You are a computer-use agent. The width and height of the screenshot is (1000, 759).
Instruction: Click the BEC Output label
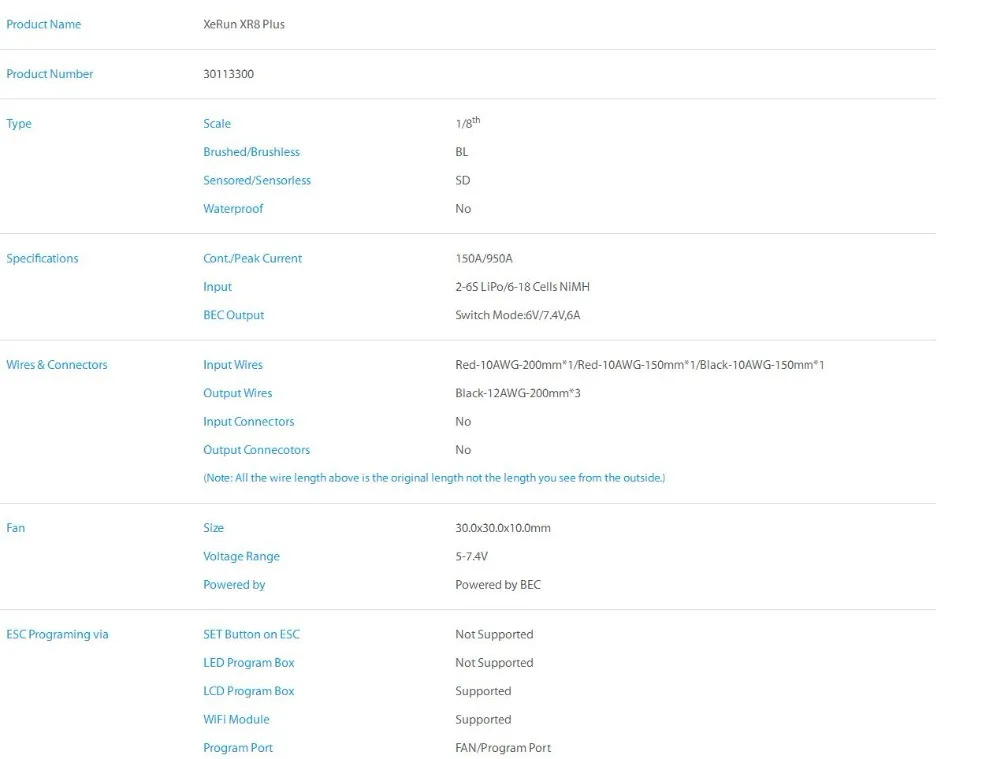[x=234, y=315]
